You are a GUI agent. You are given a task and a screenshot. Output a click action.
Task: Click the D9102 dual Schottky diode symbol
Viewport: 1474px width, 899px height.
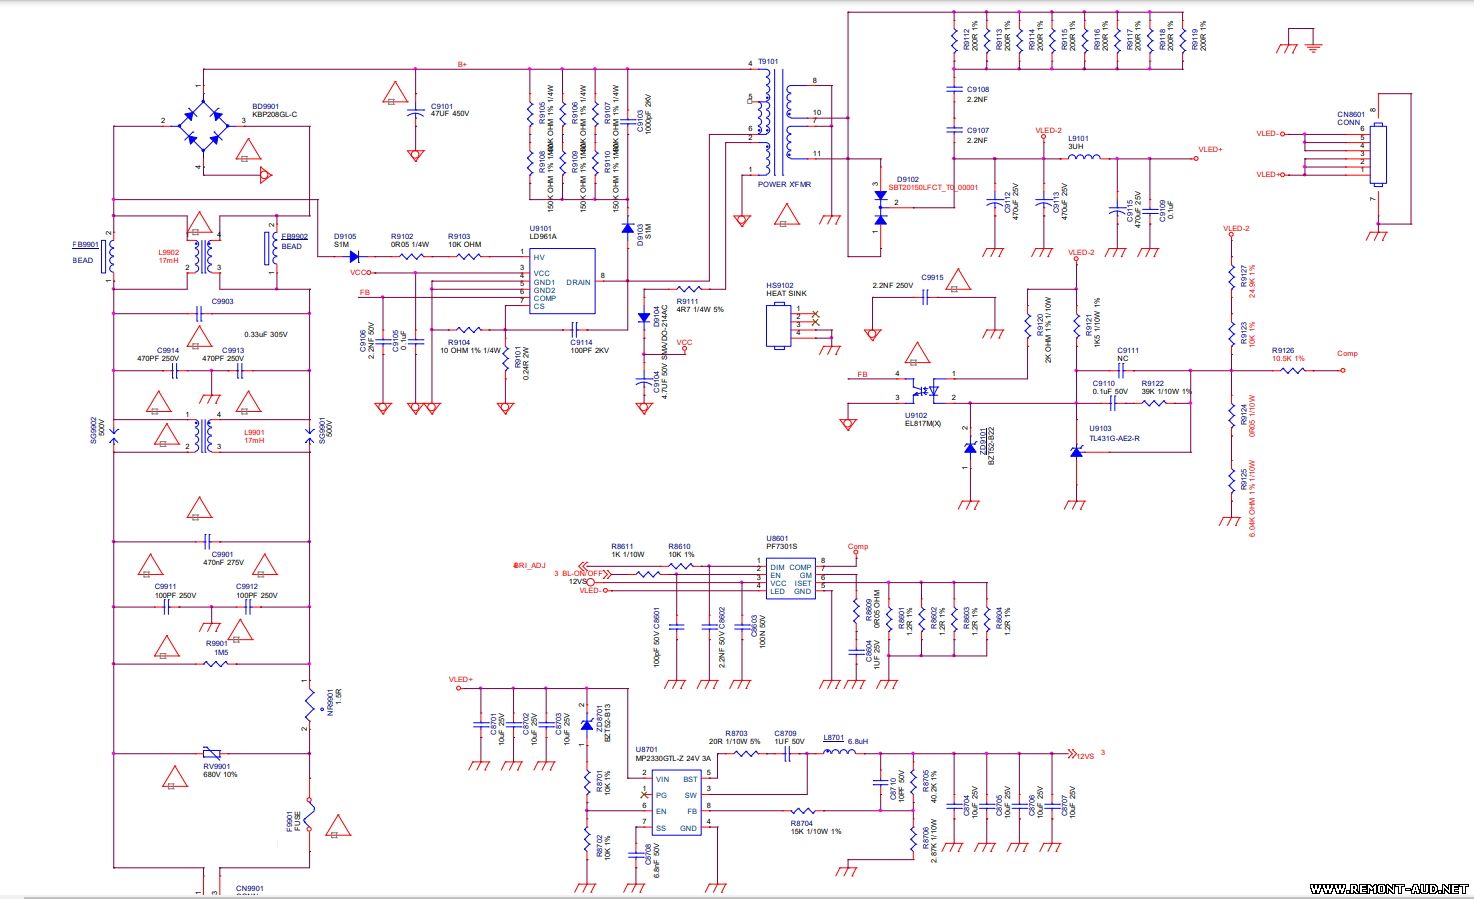(x=880, y=207)
